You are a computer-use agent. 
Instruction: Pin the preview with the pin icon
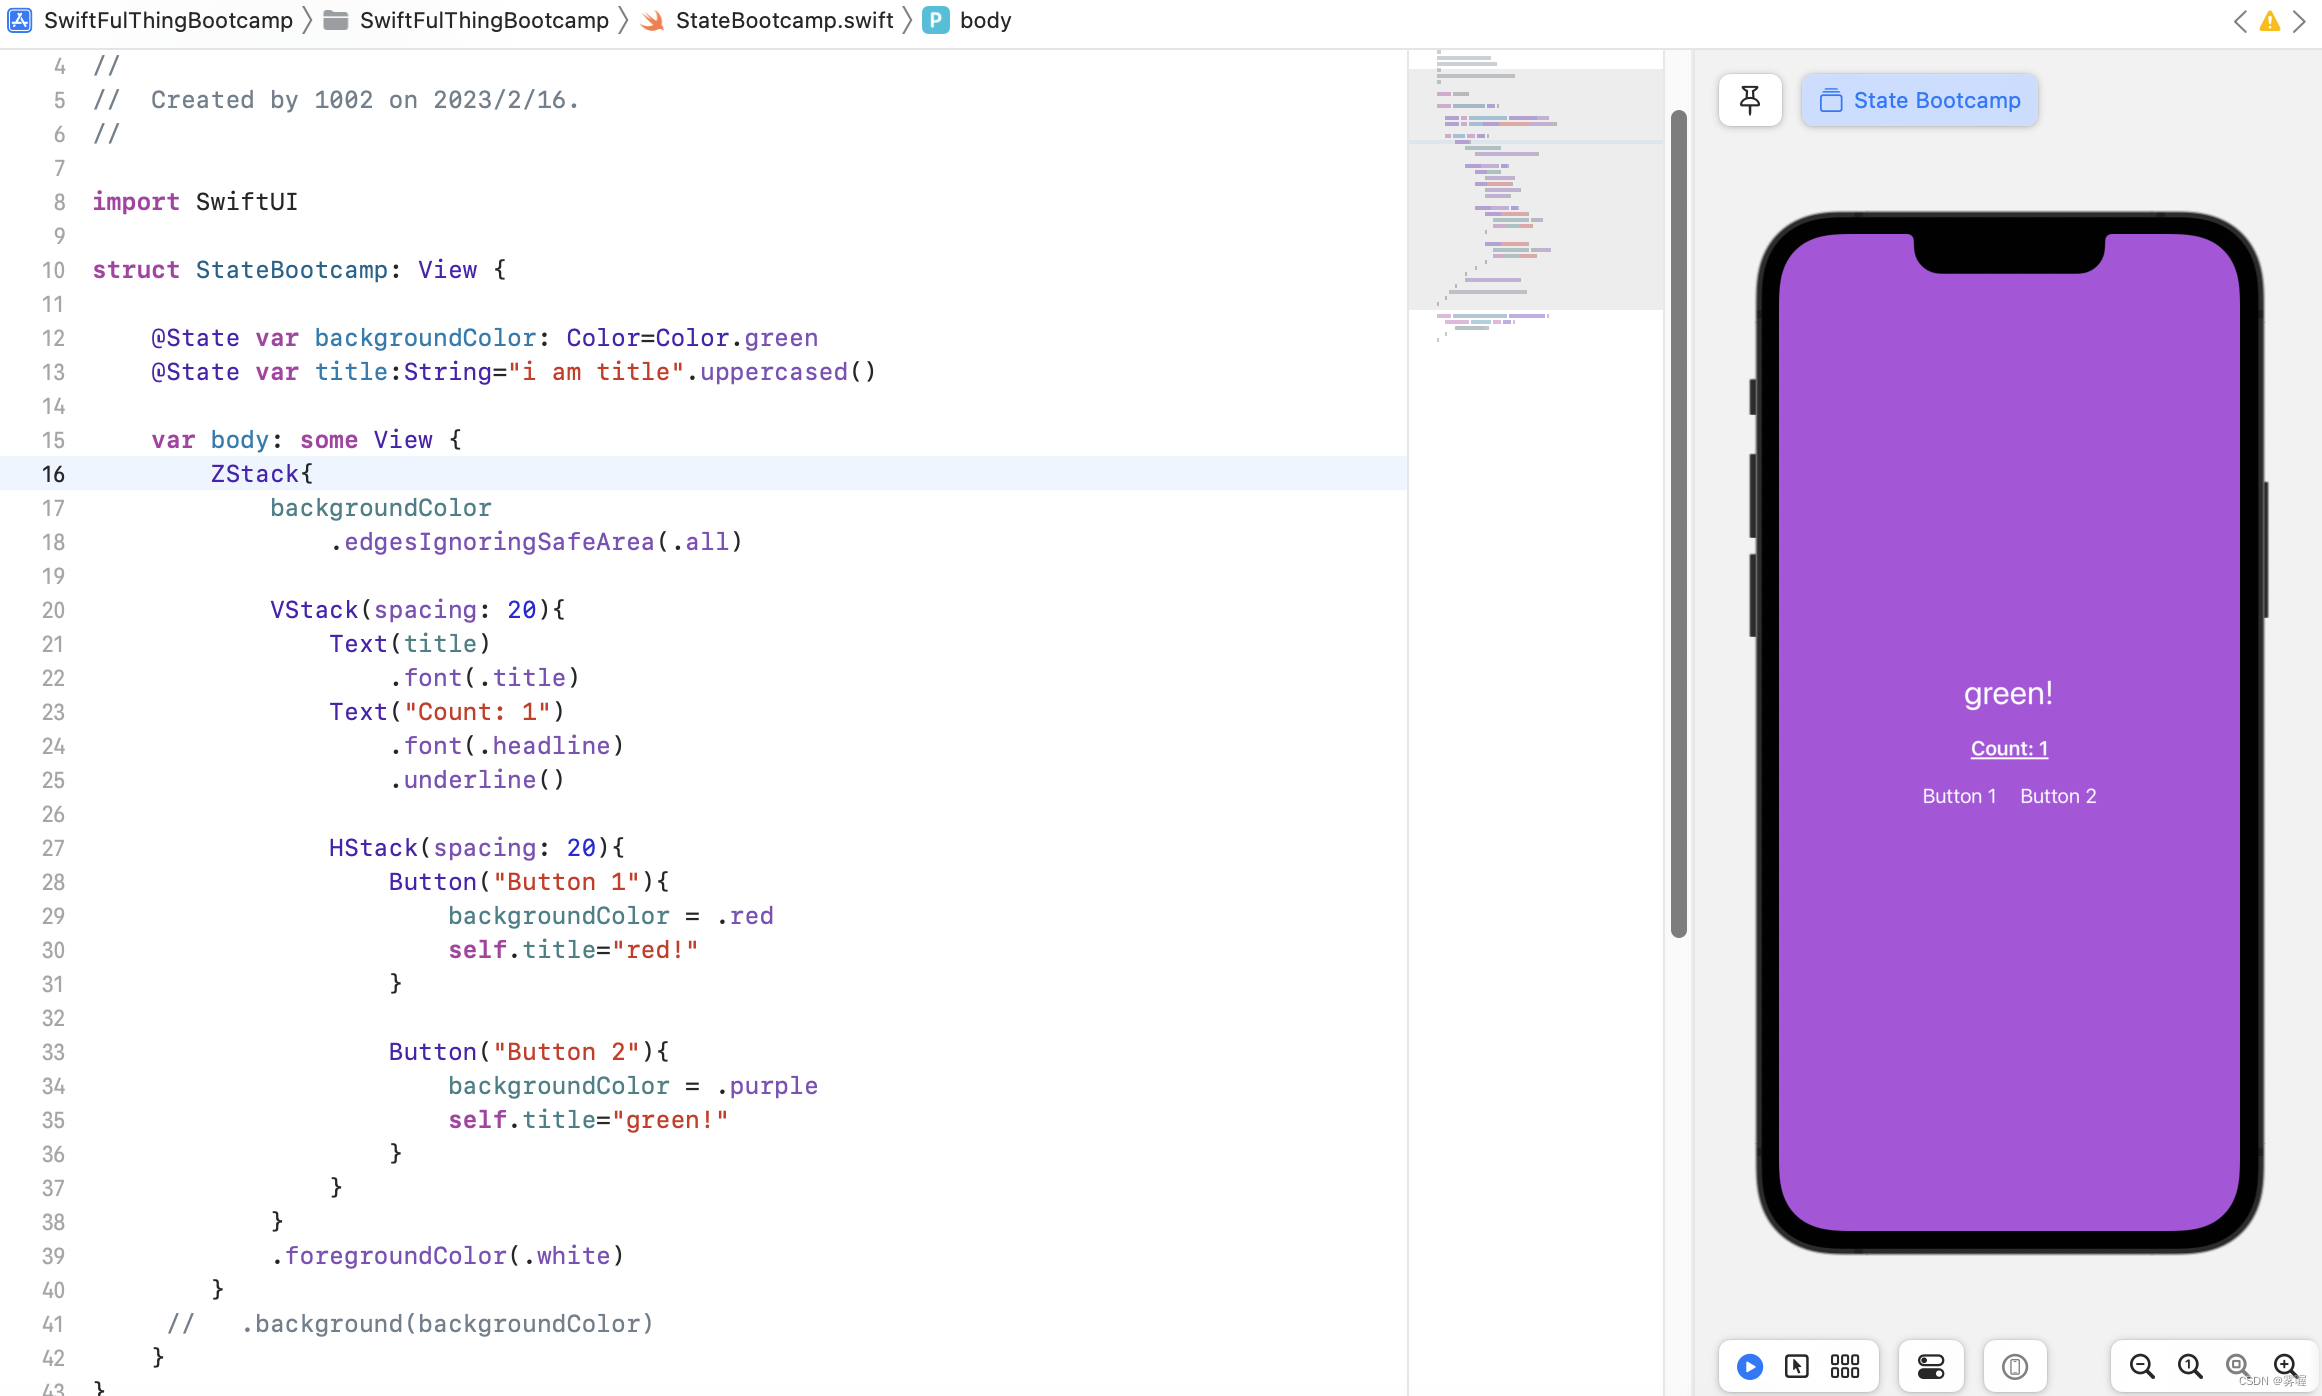[x=1749, y=100]
